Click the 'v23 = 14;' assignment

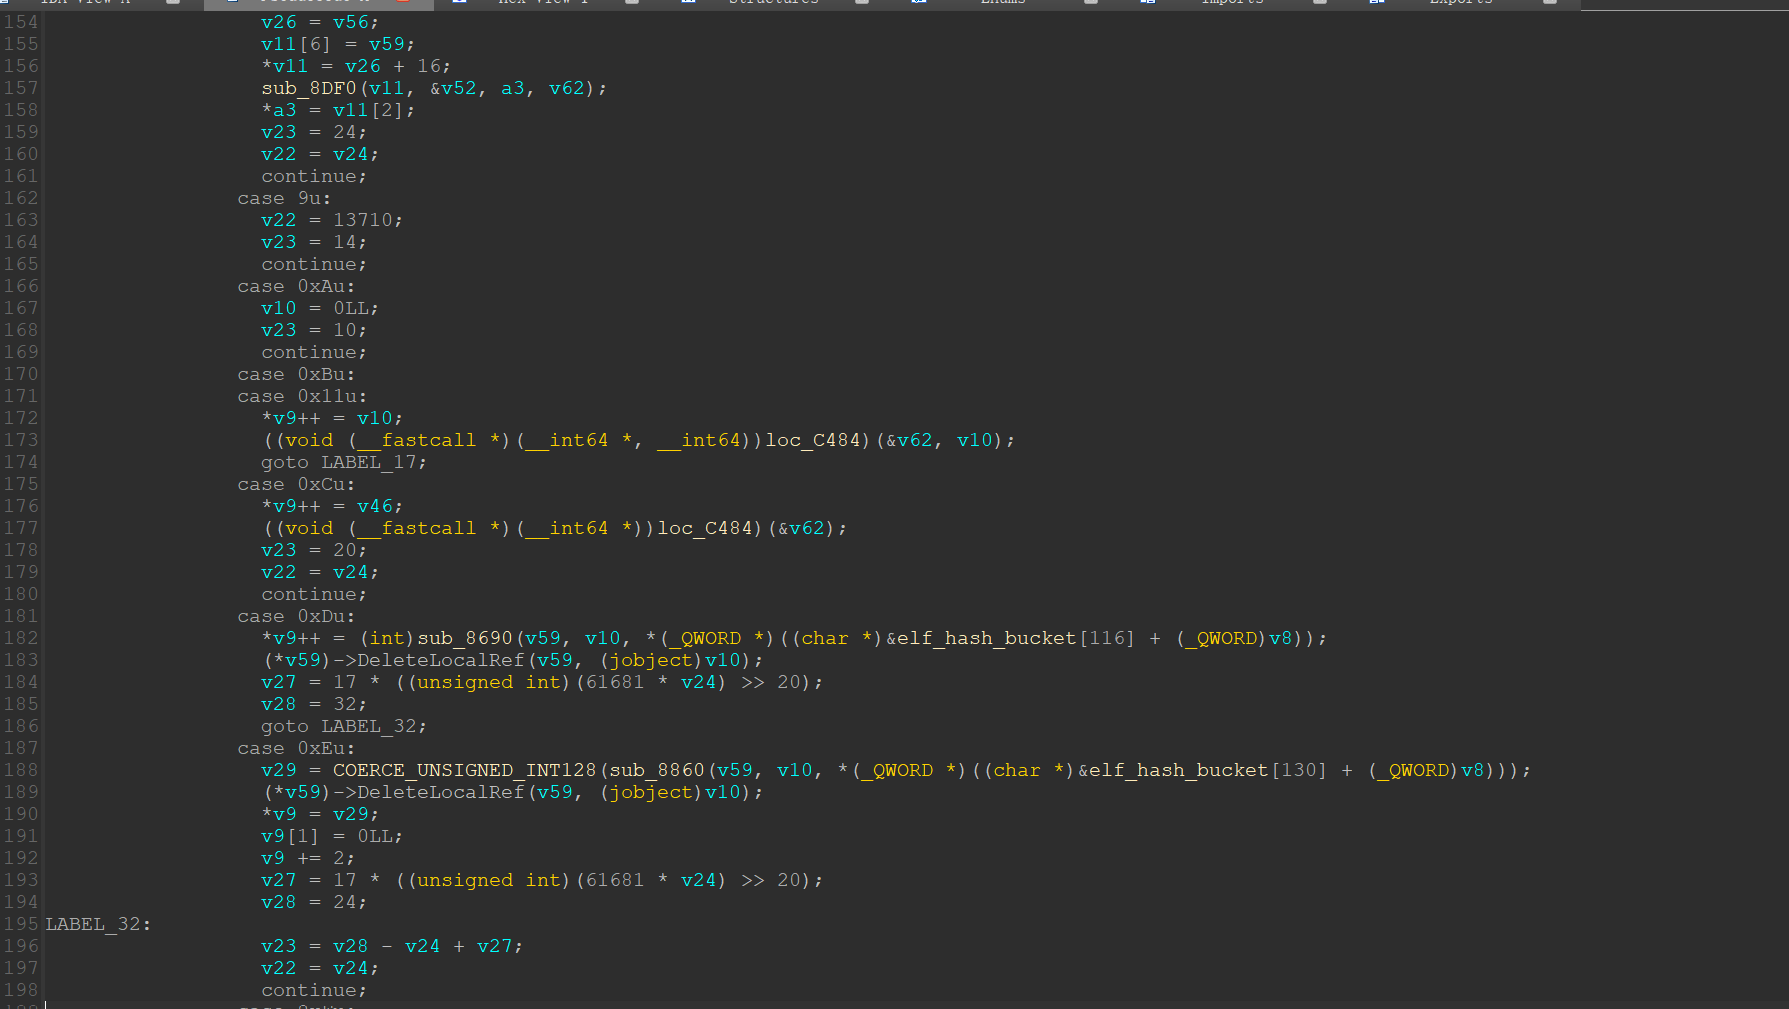(x=314, y=242)
